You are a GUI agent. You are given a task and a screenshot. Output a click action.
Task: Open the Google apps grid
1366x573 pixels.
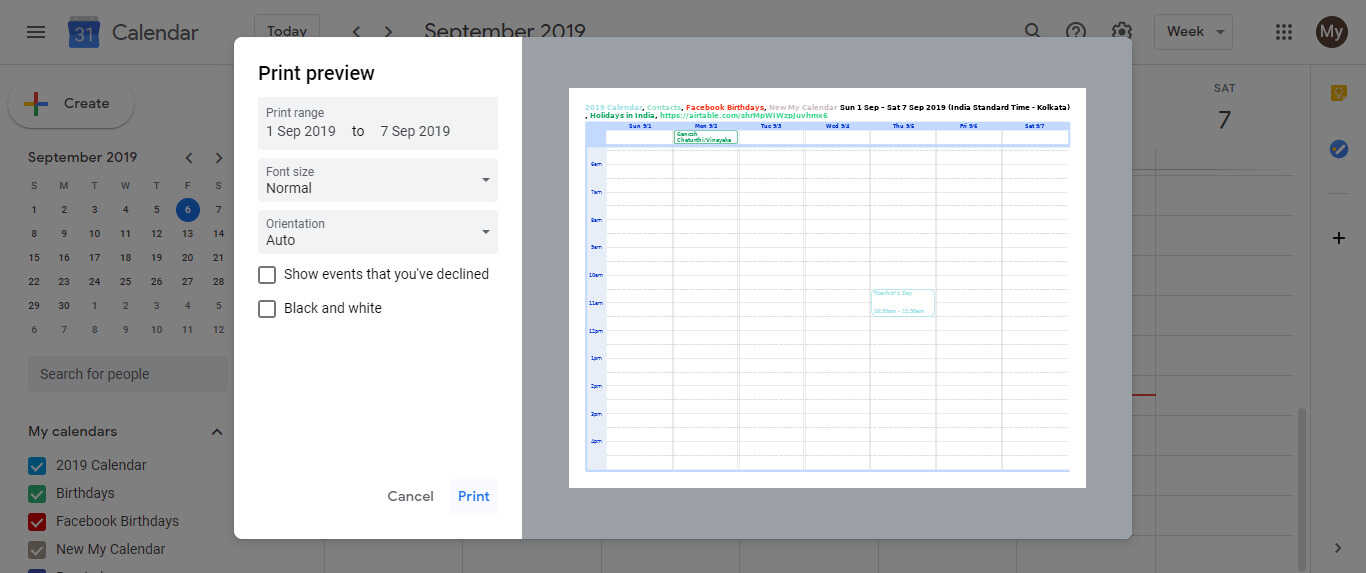tap(1284, 32)
